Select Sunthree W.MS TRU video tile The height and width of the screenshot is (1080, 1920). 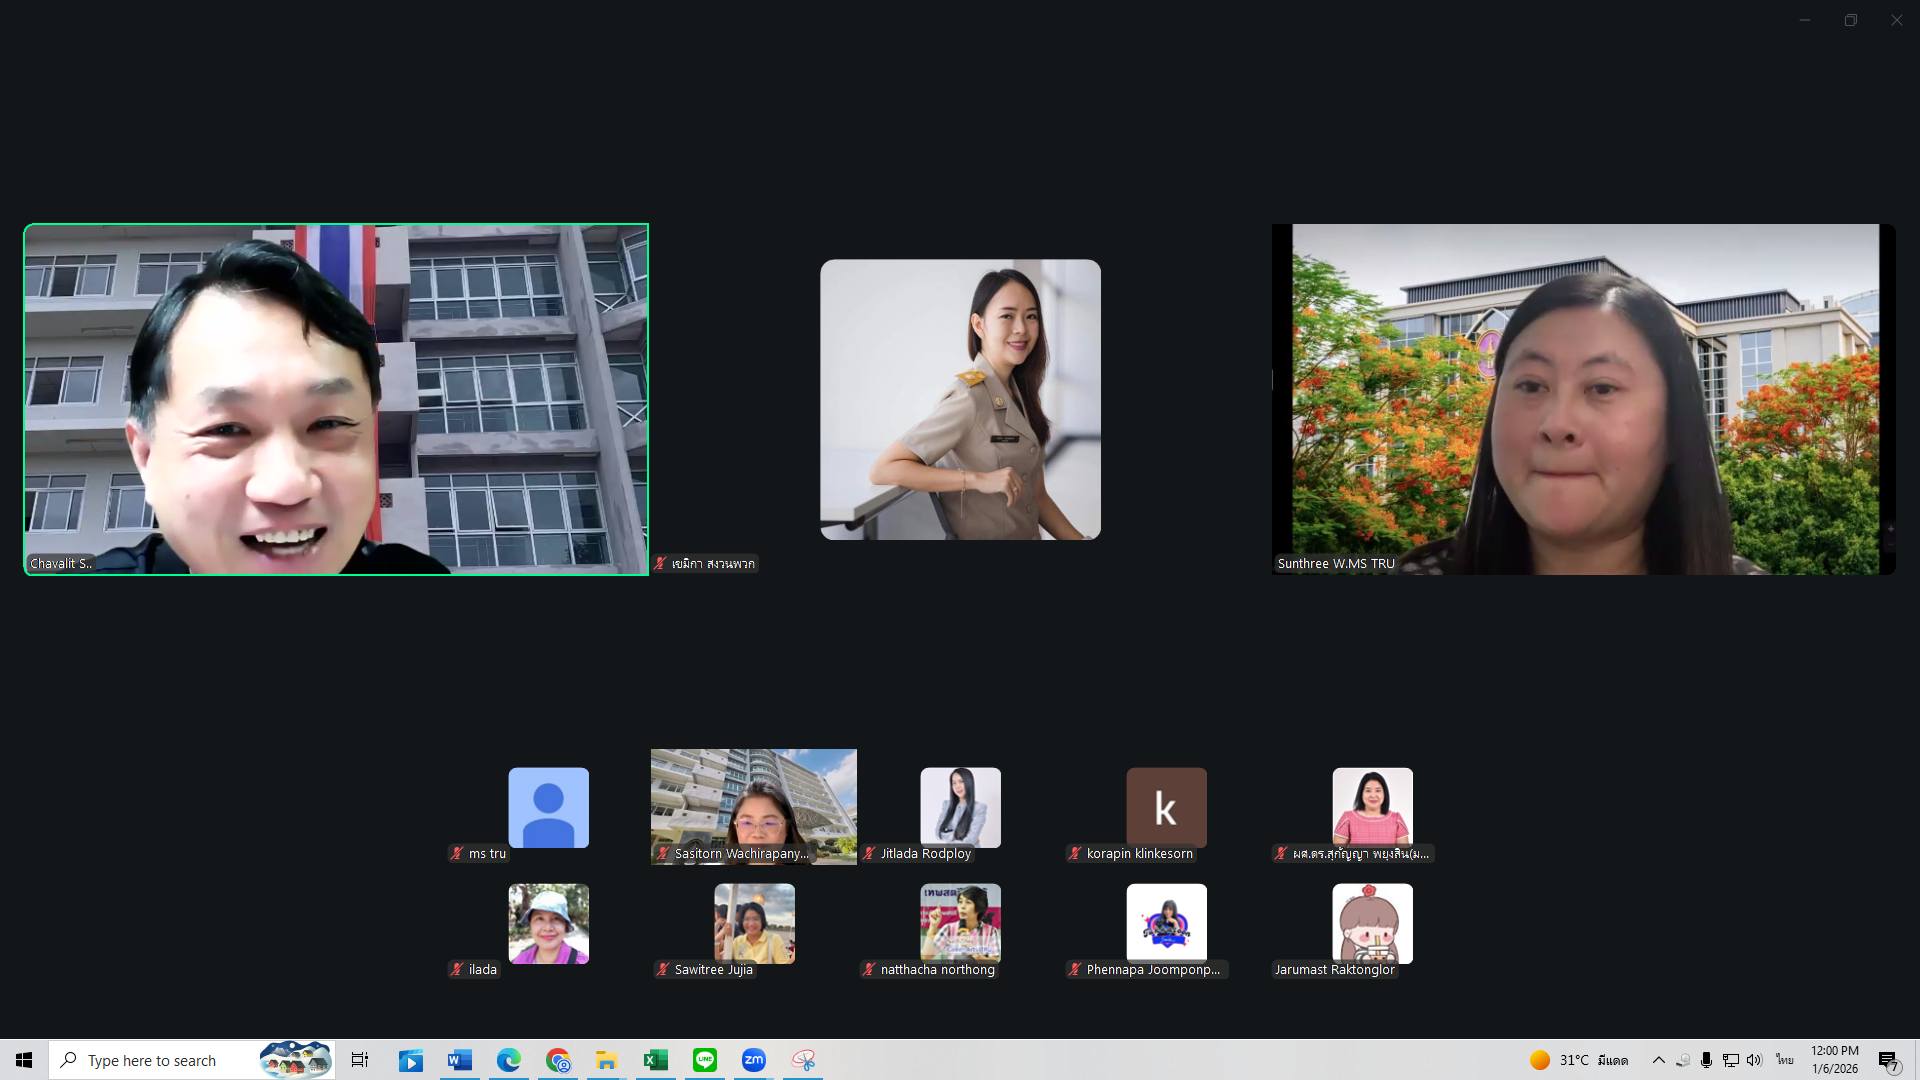click(x=1584, y=399)
